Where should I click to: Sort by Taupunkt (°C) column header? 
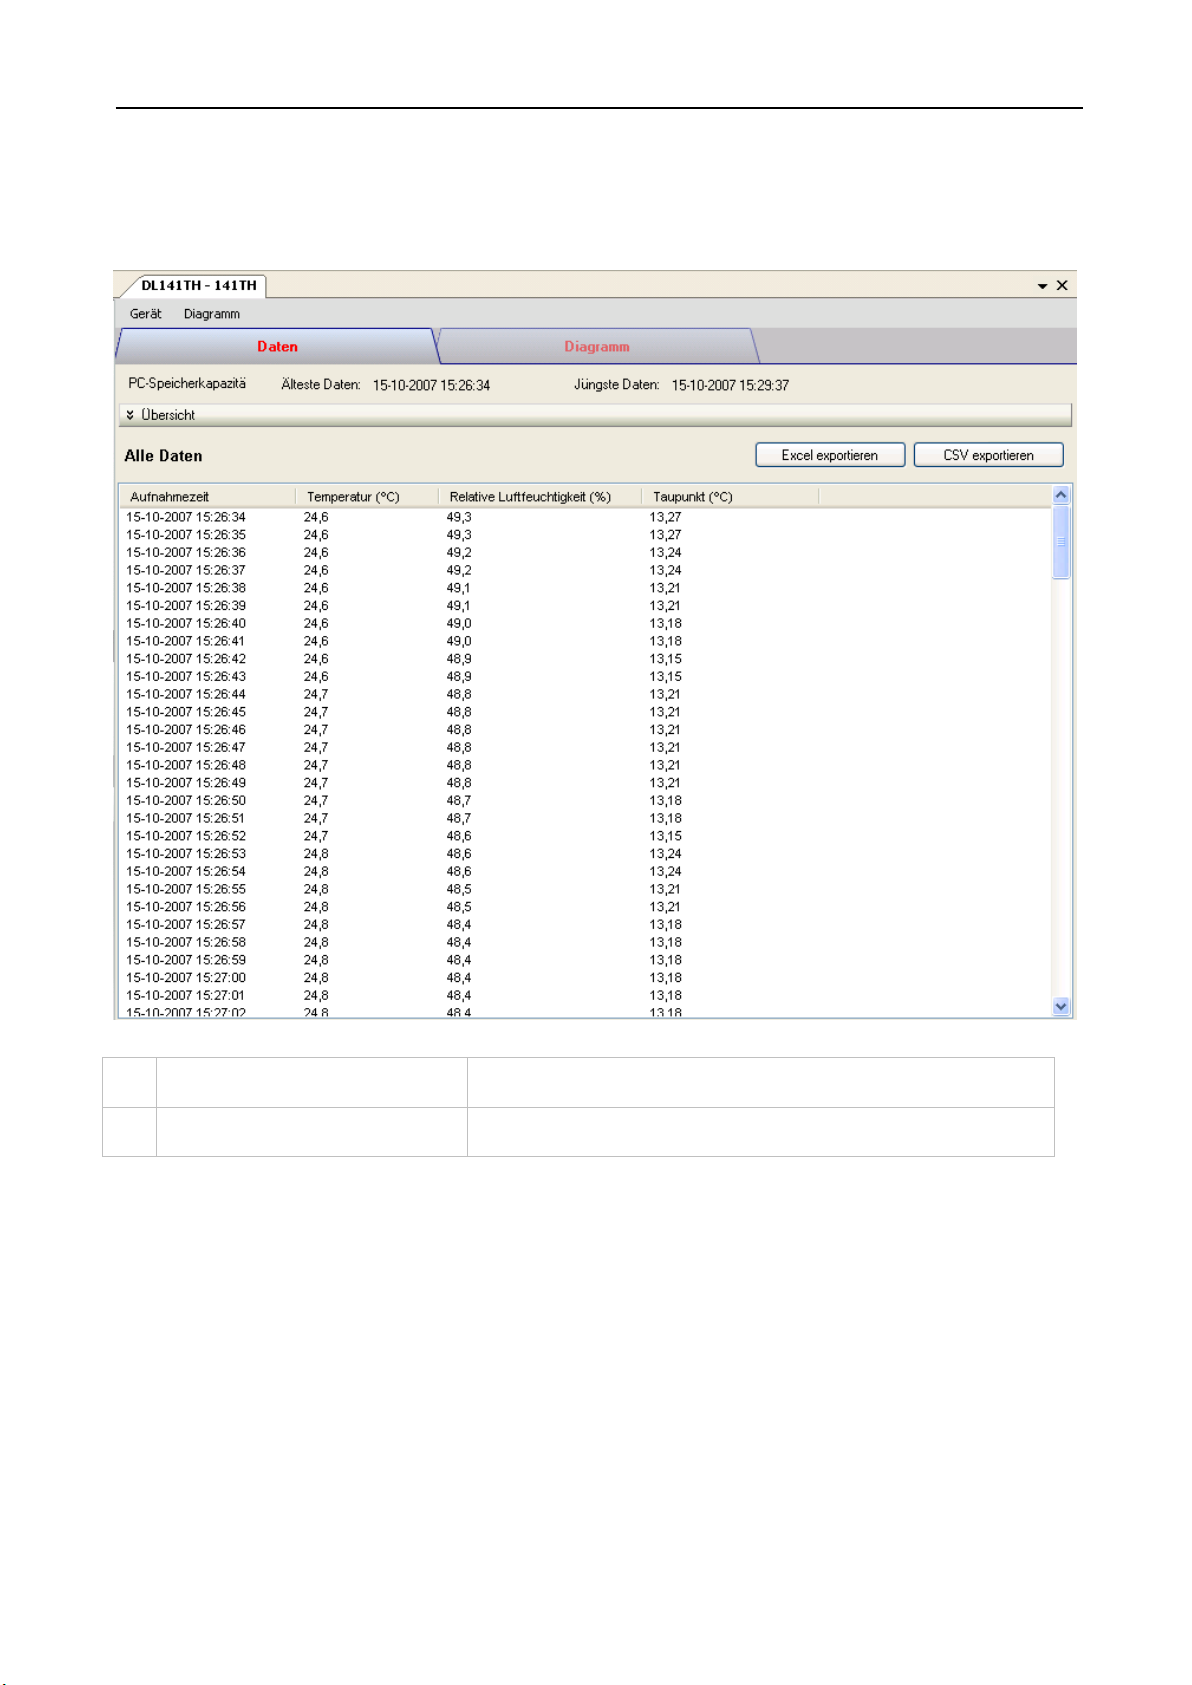click(x=730, y=497)
